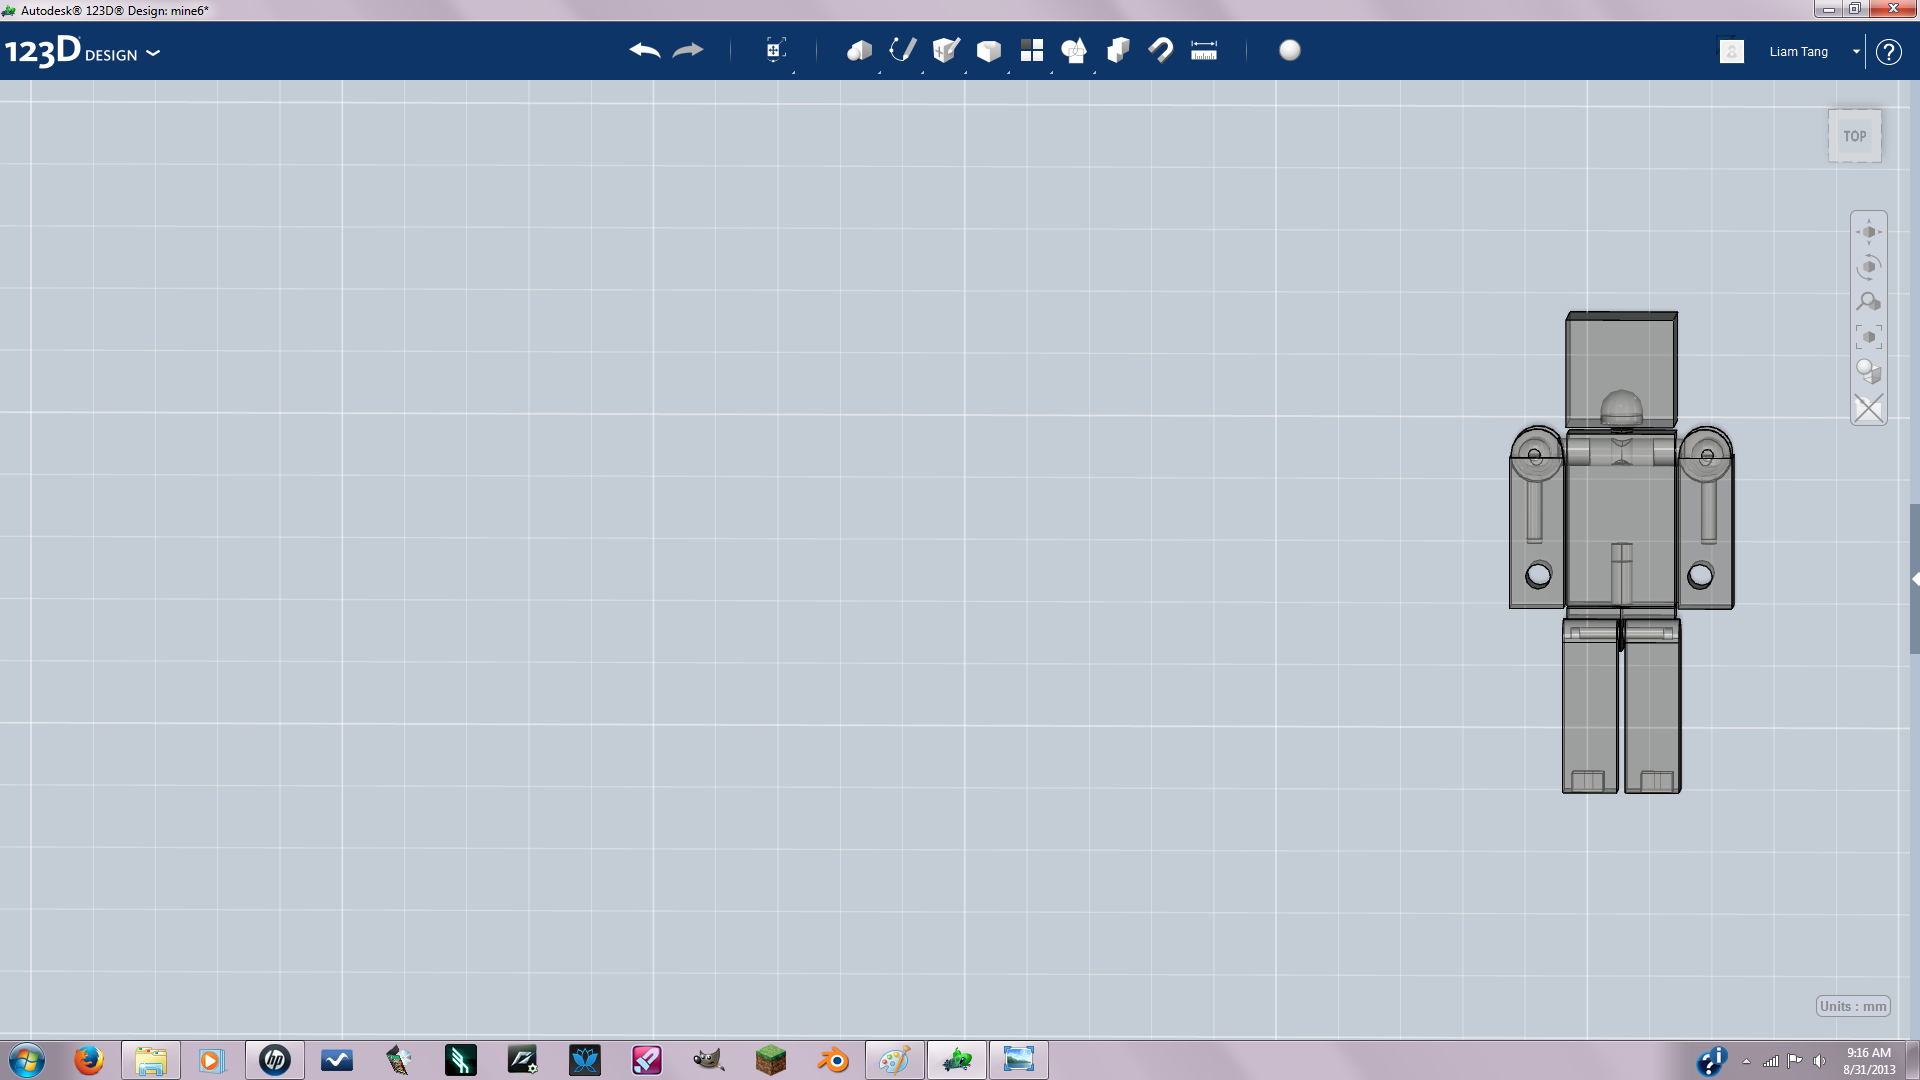This screenshot has height=1080, width=1920.
Task: Click the user profile avatar
Action: click(x=1732, y=51)
